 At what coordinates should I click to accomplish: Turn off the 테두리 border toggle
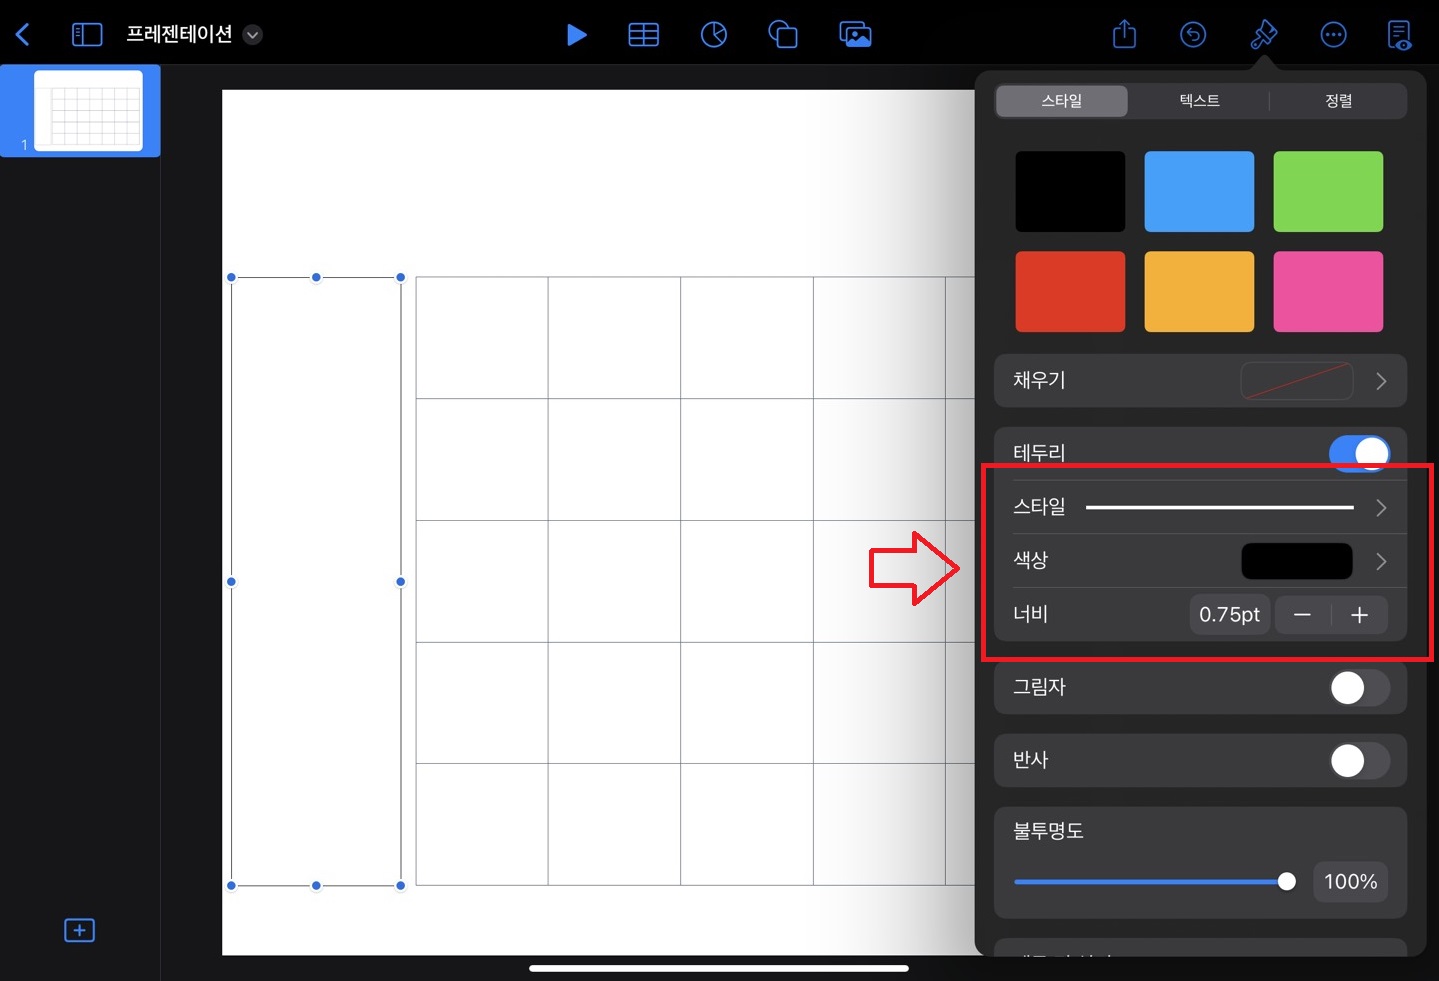(x=1359, y=453)
